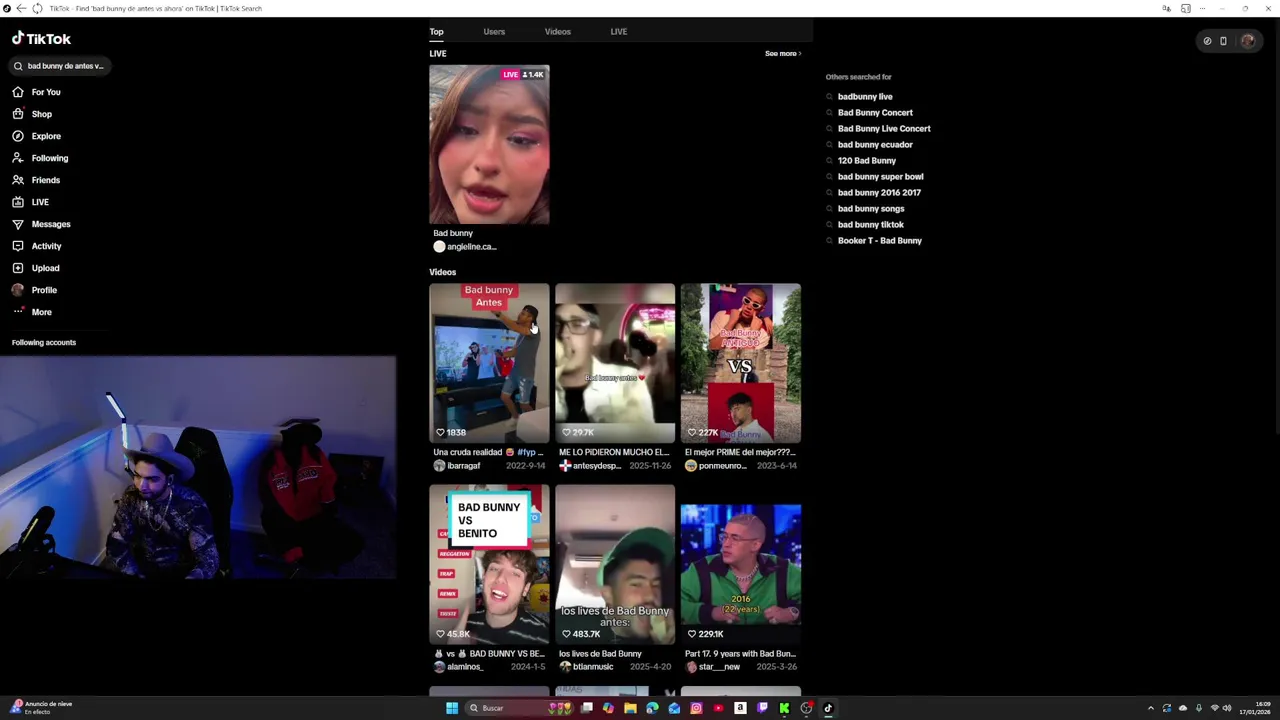
Task: Search suggestion '120 Bad Bunny'
Action: point(867,161)
